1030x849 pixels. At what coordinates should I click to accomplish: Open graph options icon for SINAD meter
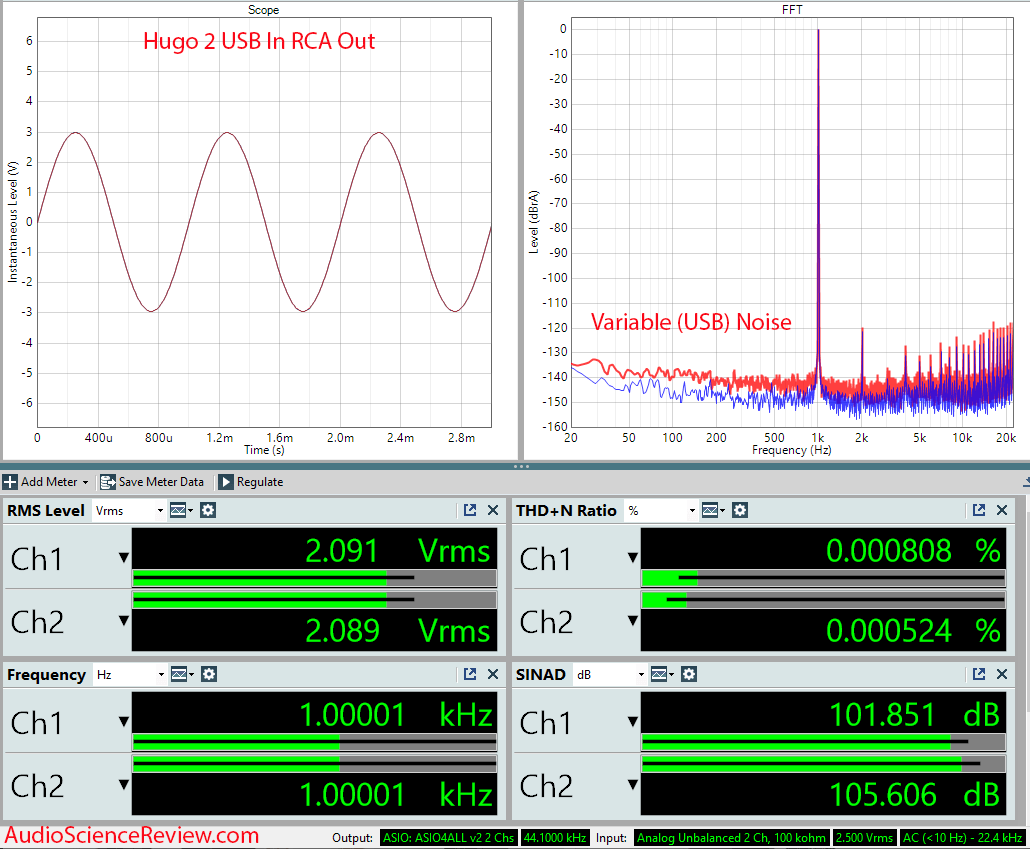[662, 674]
